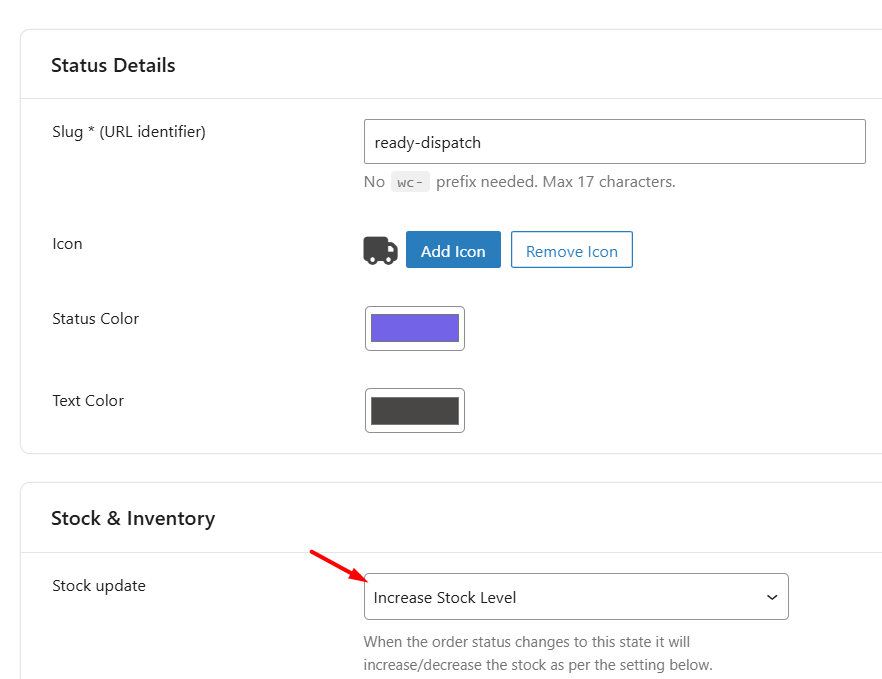Click the Remove Icon button
Screen dimensions: 882x679
[x=572, y=251]
